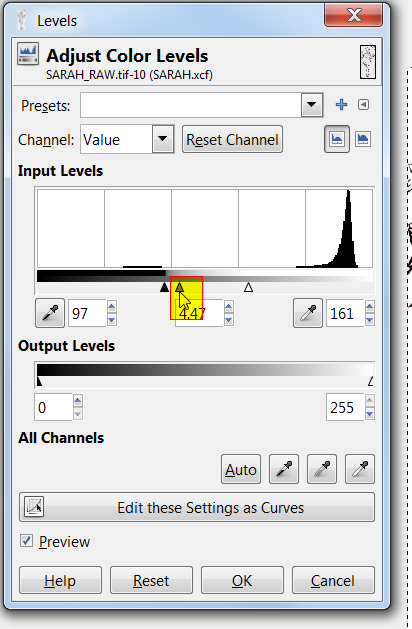Open the presets menu arrow icon
This screenshot has height=629, width=412.
(363, 105)
